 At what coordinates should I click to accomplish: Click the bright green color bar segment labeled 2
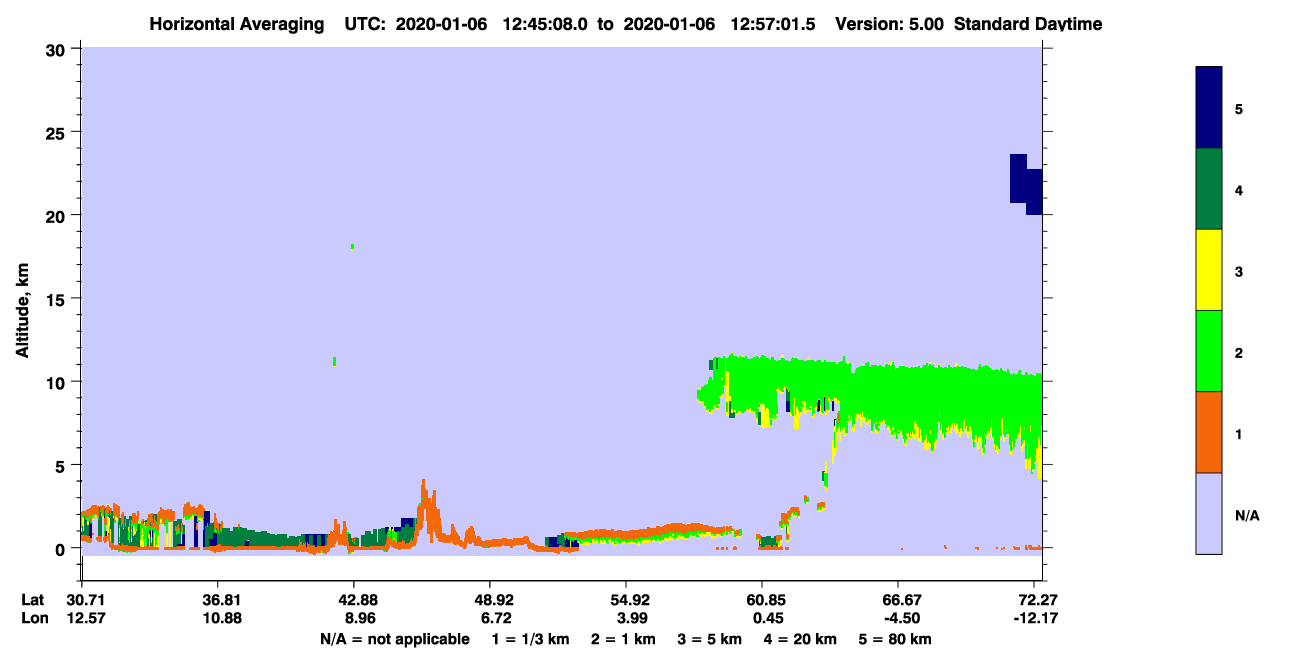[1208, 351]
